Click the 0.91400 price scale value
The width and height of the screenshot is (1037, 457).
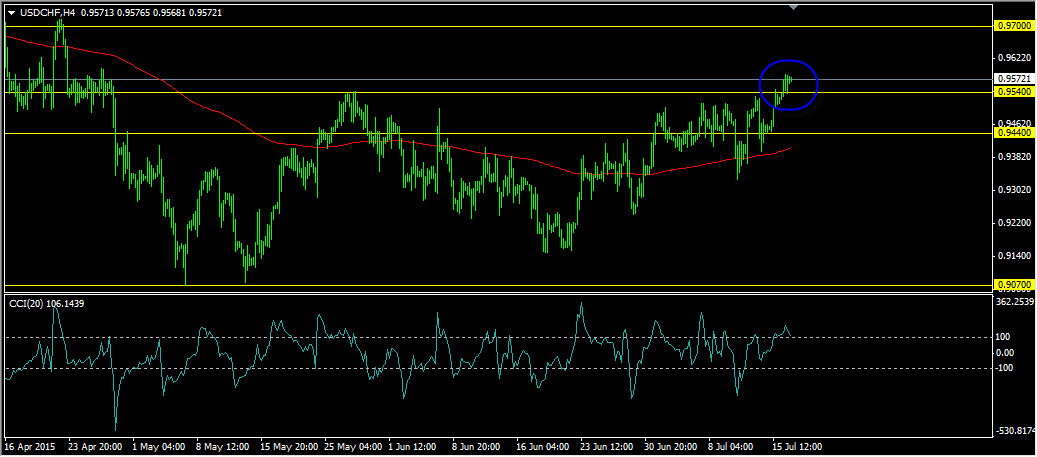(x=1015, y=256)
